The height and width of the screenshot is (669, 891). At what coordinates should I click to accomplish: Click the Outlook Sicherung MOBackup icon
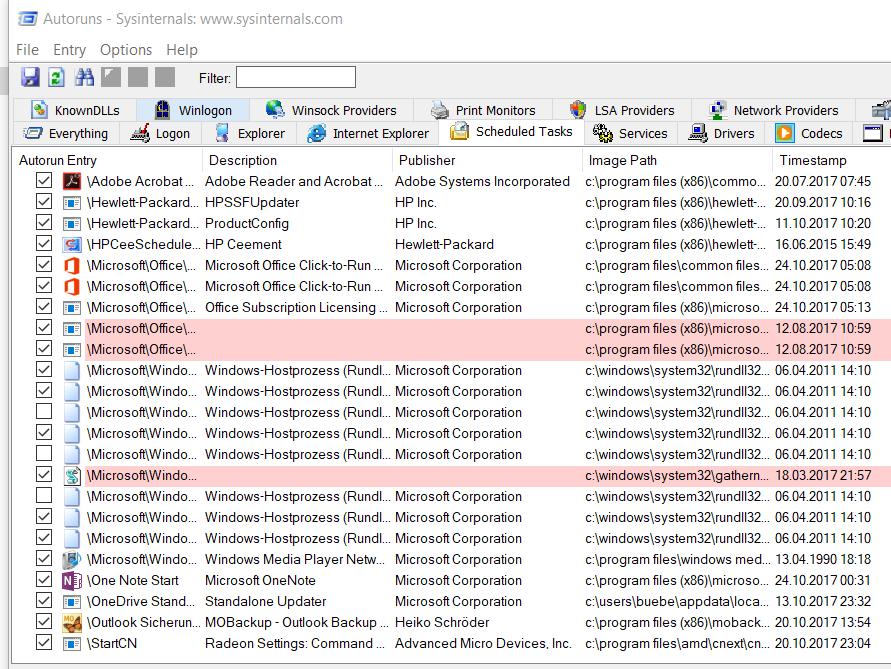tap(72, 622)
